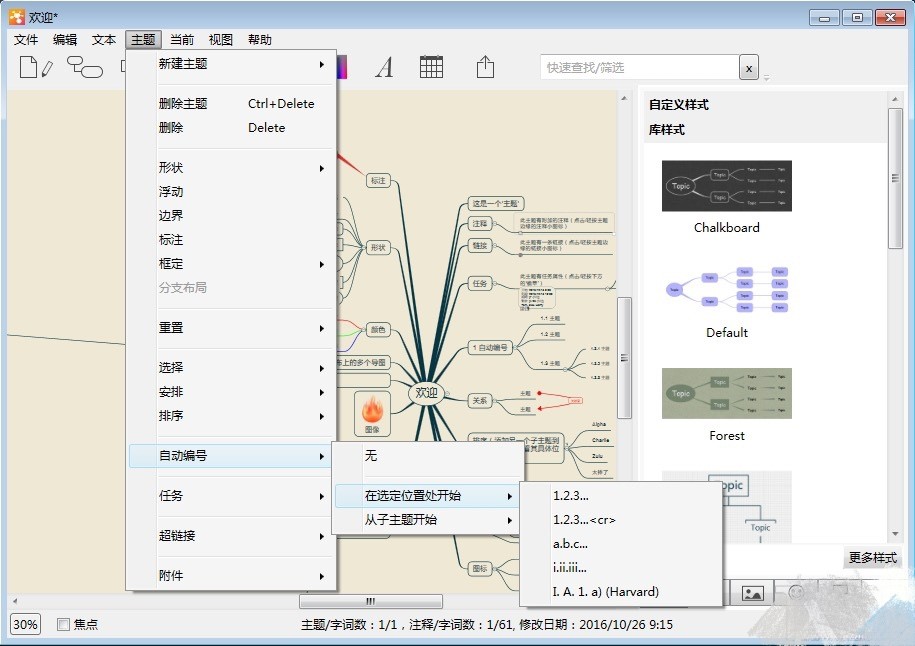Click the calendar grid toolbar icon
This screenshot has height=646, width=915.
tap(431, 67)
